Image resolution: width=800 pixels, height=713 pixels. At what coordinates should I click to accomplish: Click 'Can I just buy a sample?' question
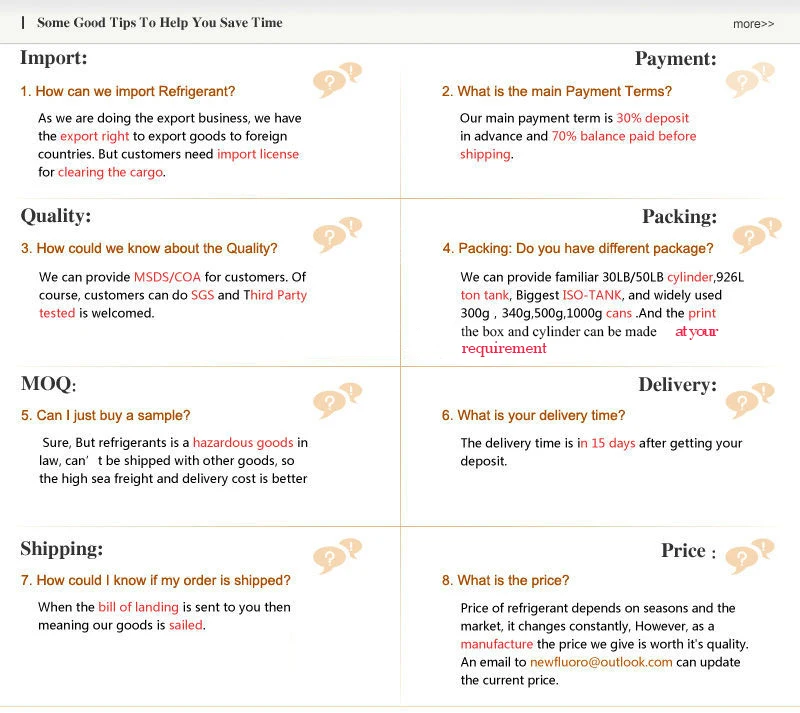point(105,415)
